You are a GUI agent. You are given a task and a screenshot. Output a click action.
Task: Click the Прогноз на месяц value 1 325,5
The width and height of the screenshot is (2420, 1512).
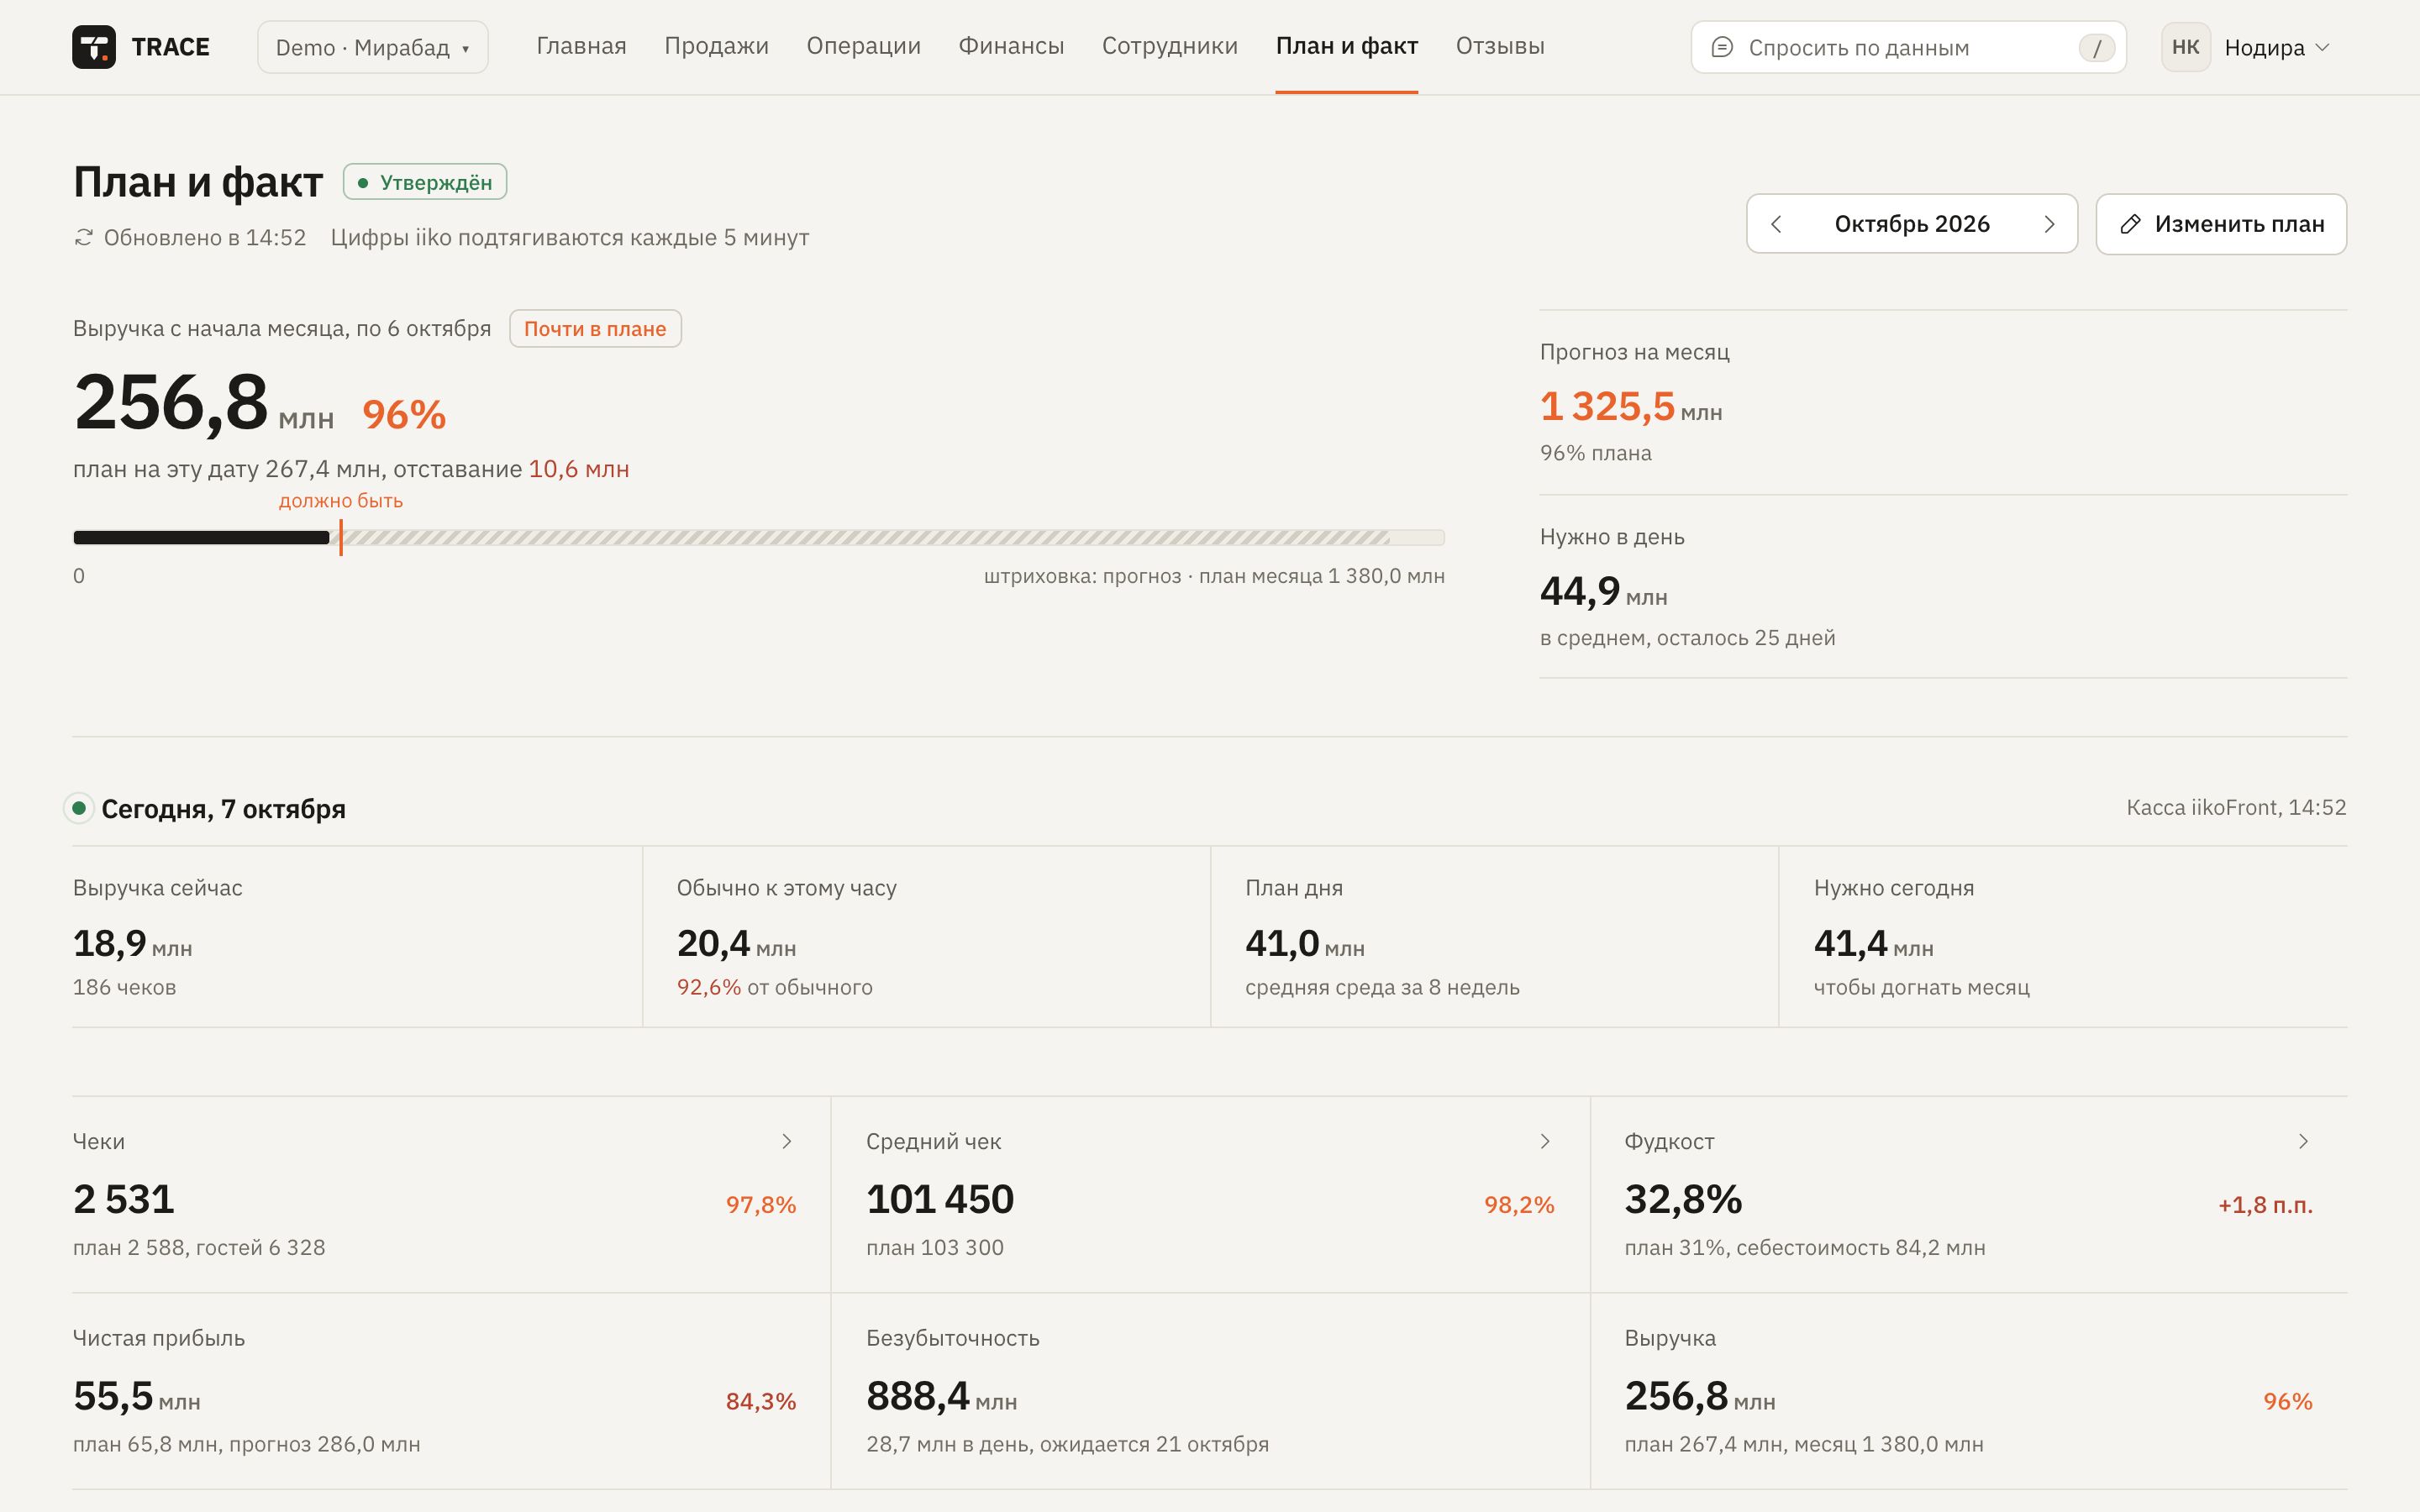[x=1607, y=407]
